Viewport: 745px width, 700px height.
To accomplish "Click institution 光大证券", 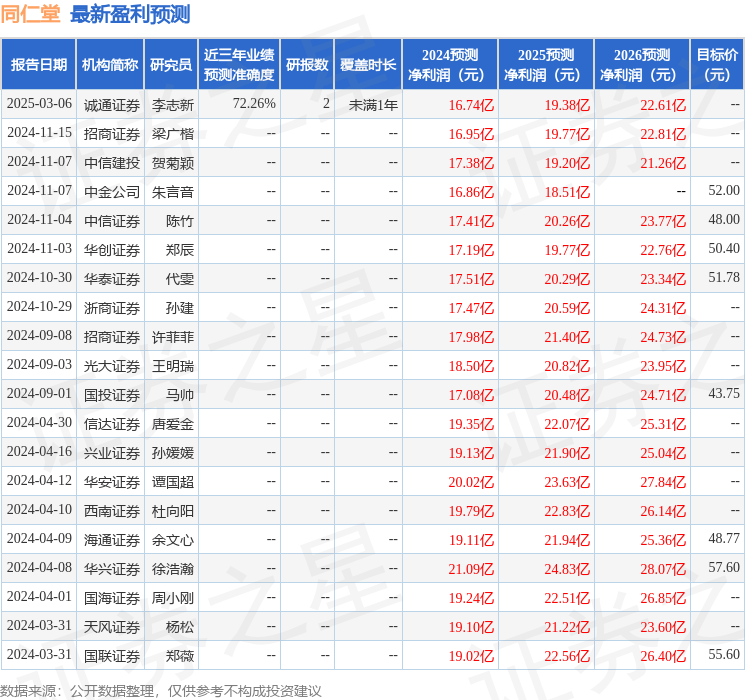I will point(112,366).
